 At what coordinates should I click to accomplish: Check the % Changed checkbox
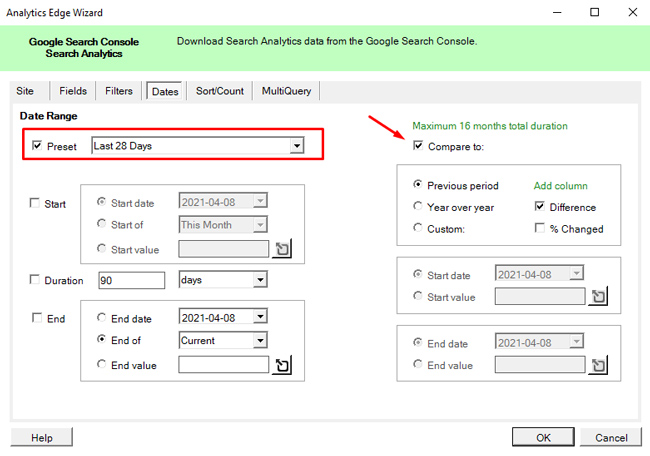point(540,228)
